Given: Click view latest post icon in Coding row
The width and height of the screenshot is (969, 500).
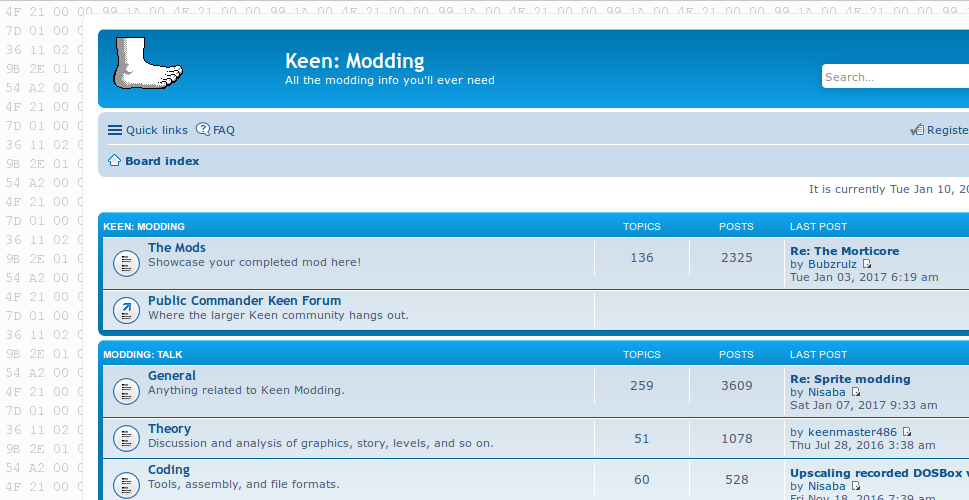Looking at the screenshot, I should point(855,486).
